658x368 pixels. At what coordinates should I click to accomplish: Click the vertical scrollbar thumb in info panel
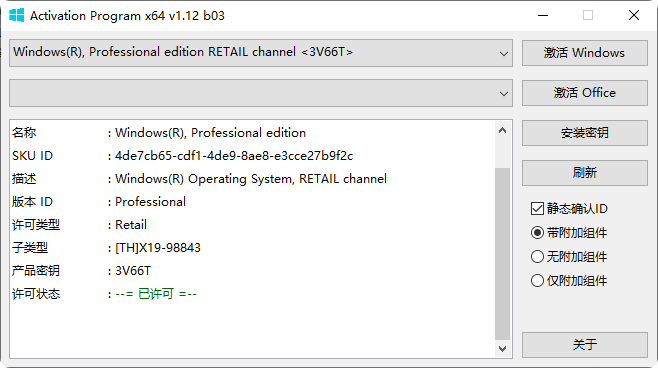click(502, 254)
